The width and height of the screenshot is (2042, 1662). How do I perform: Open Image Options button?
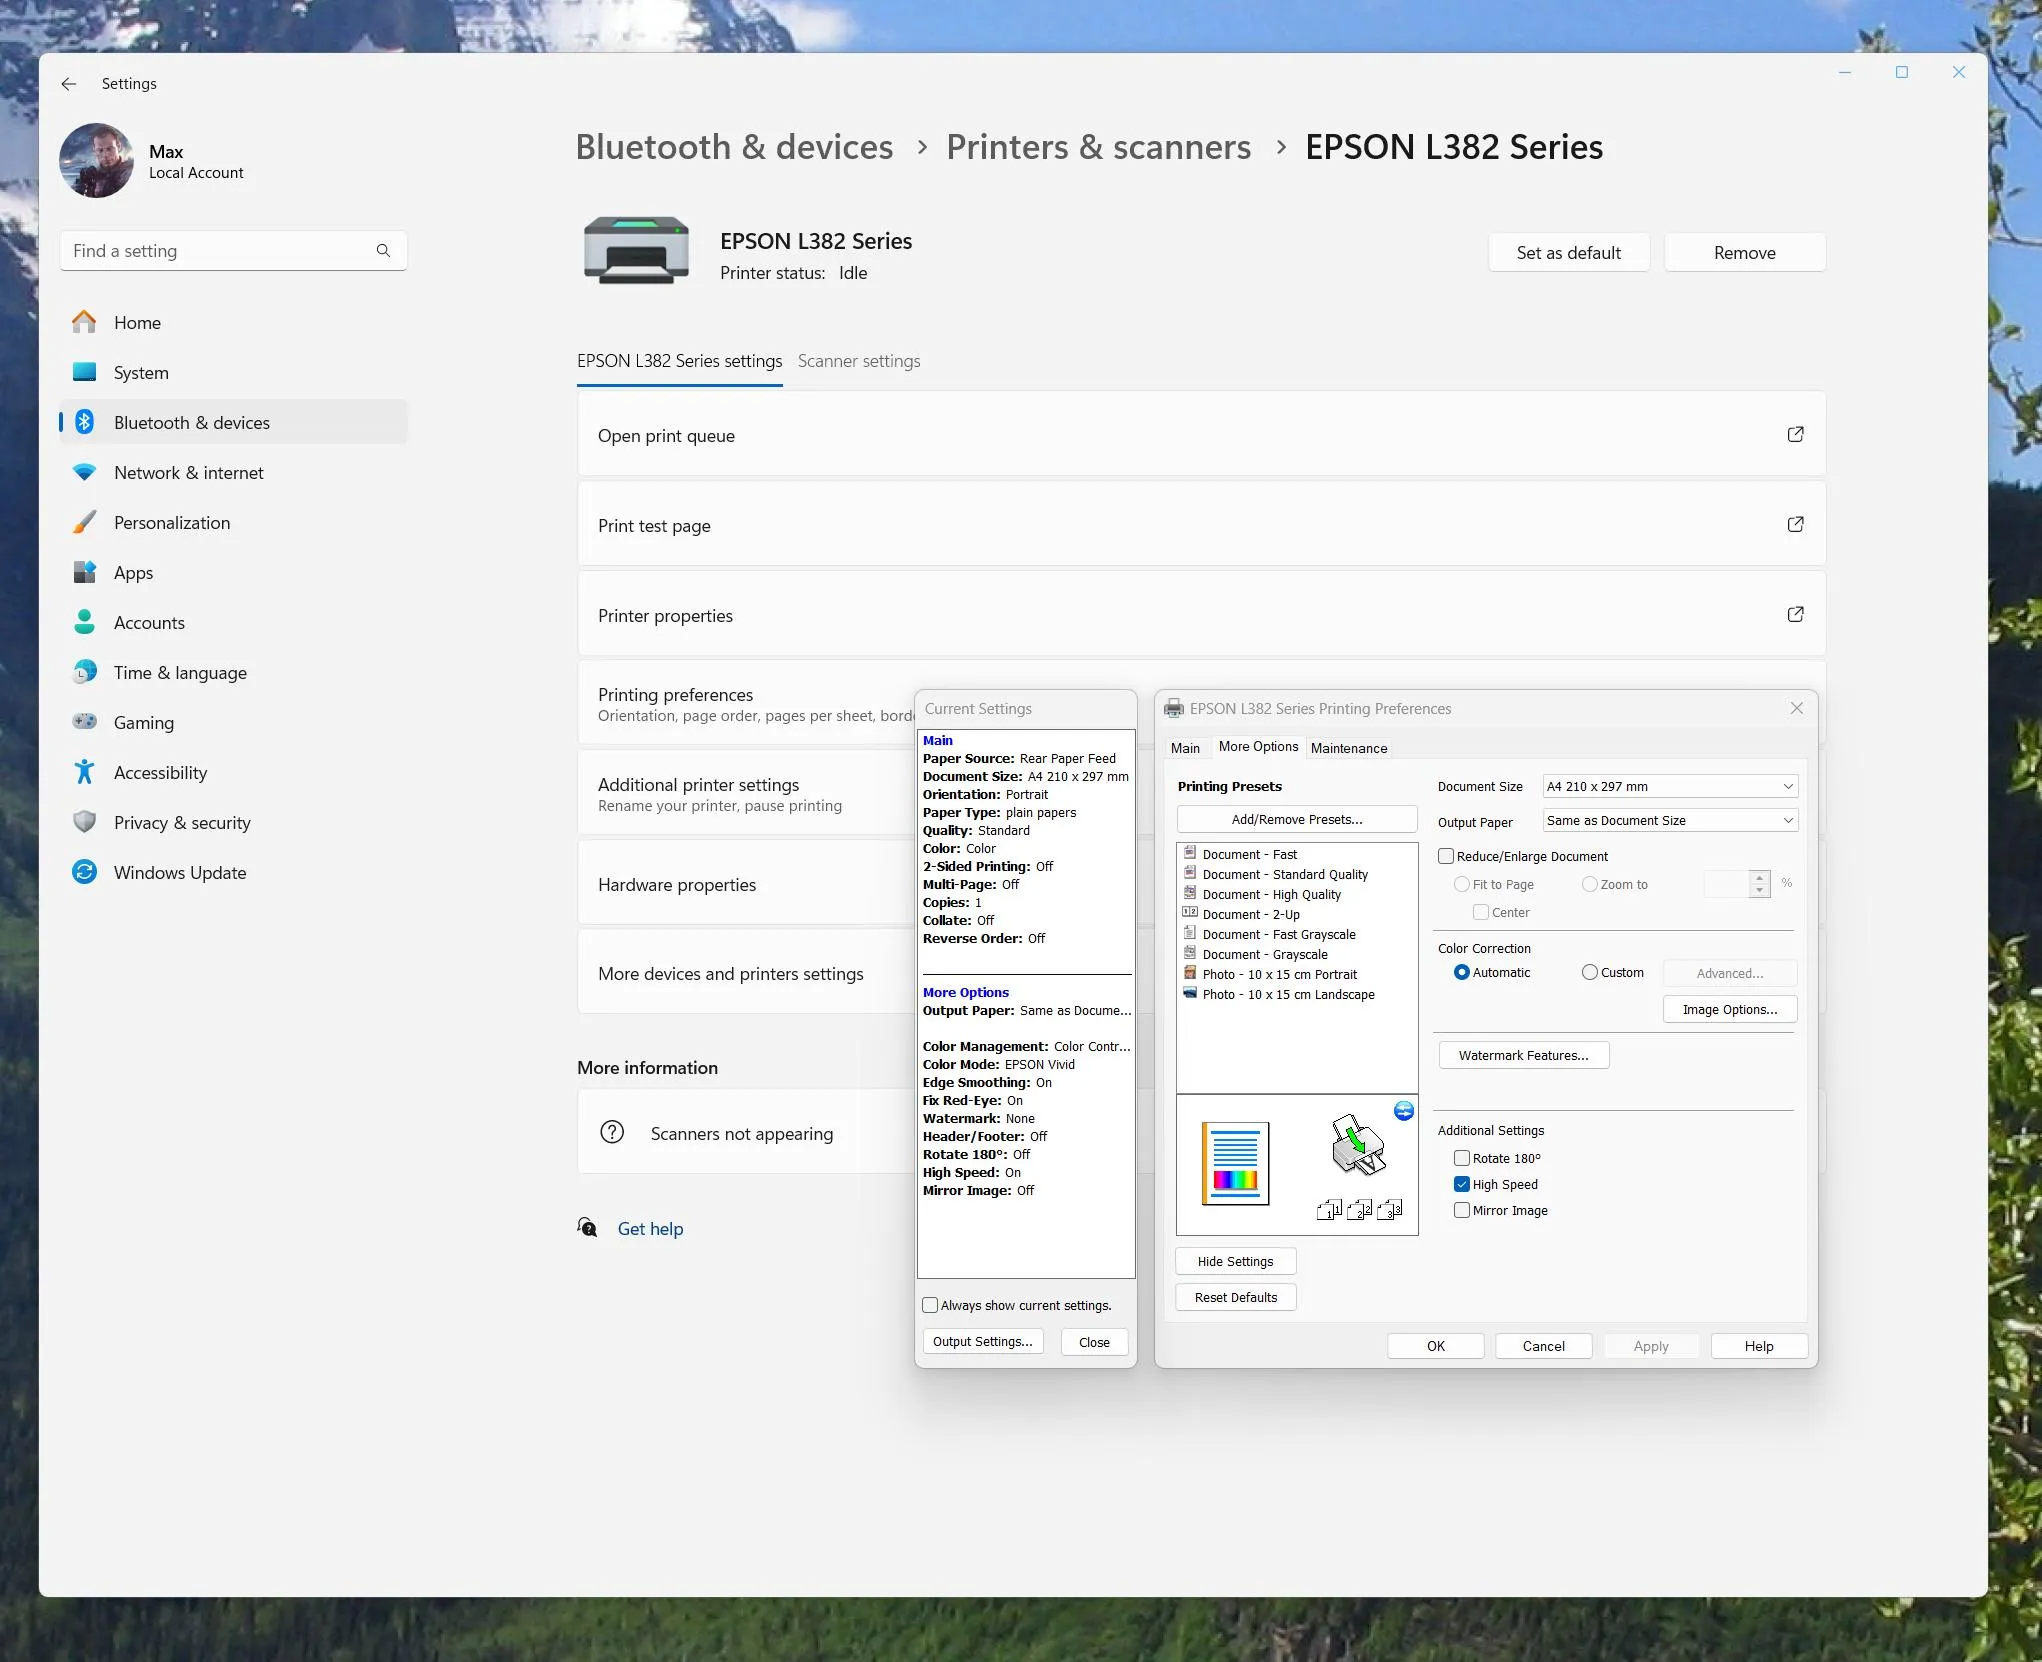[x=1730, y=1009]
